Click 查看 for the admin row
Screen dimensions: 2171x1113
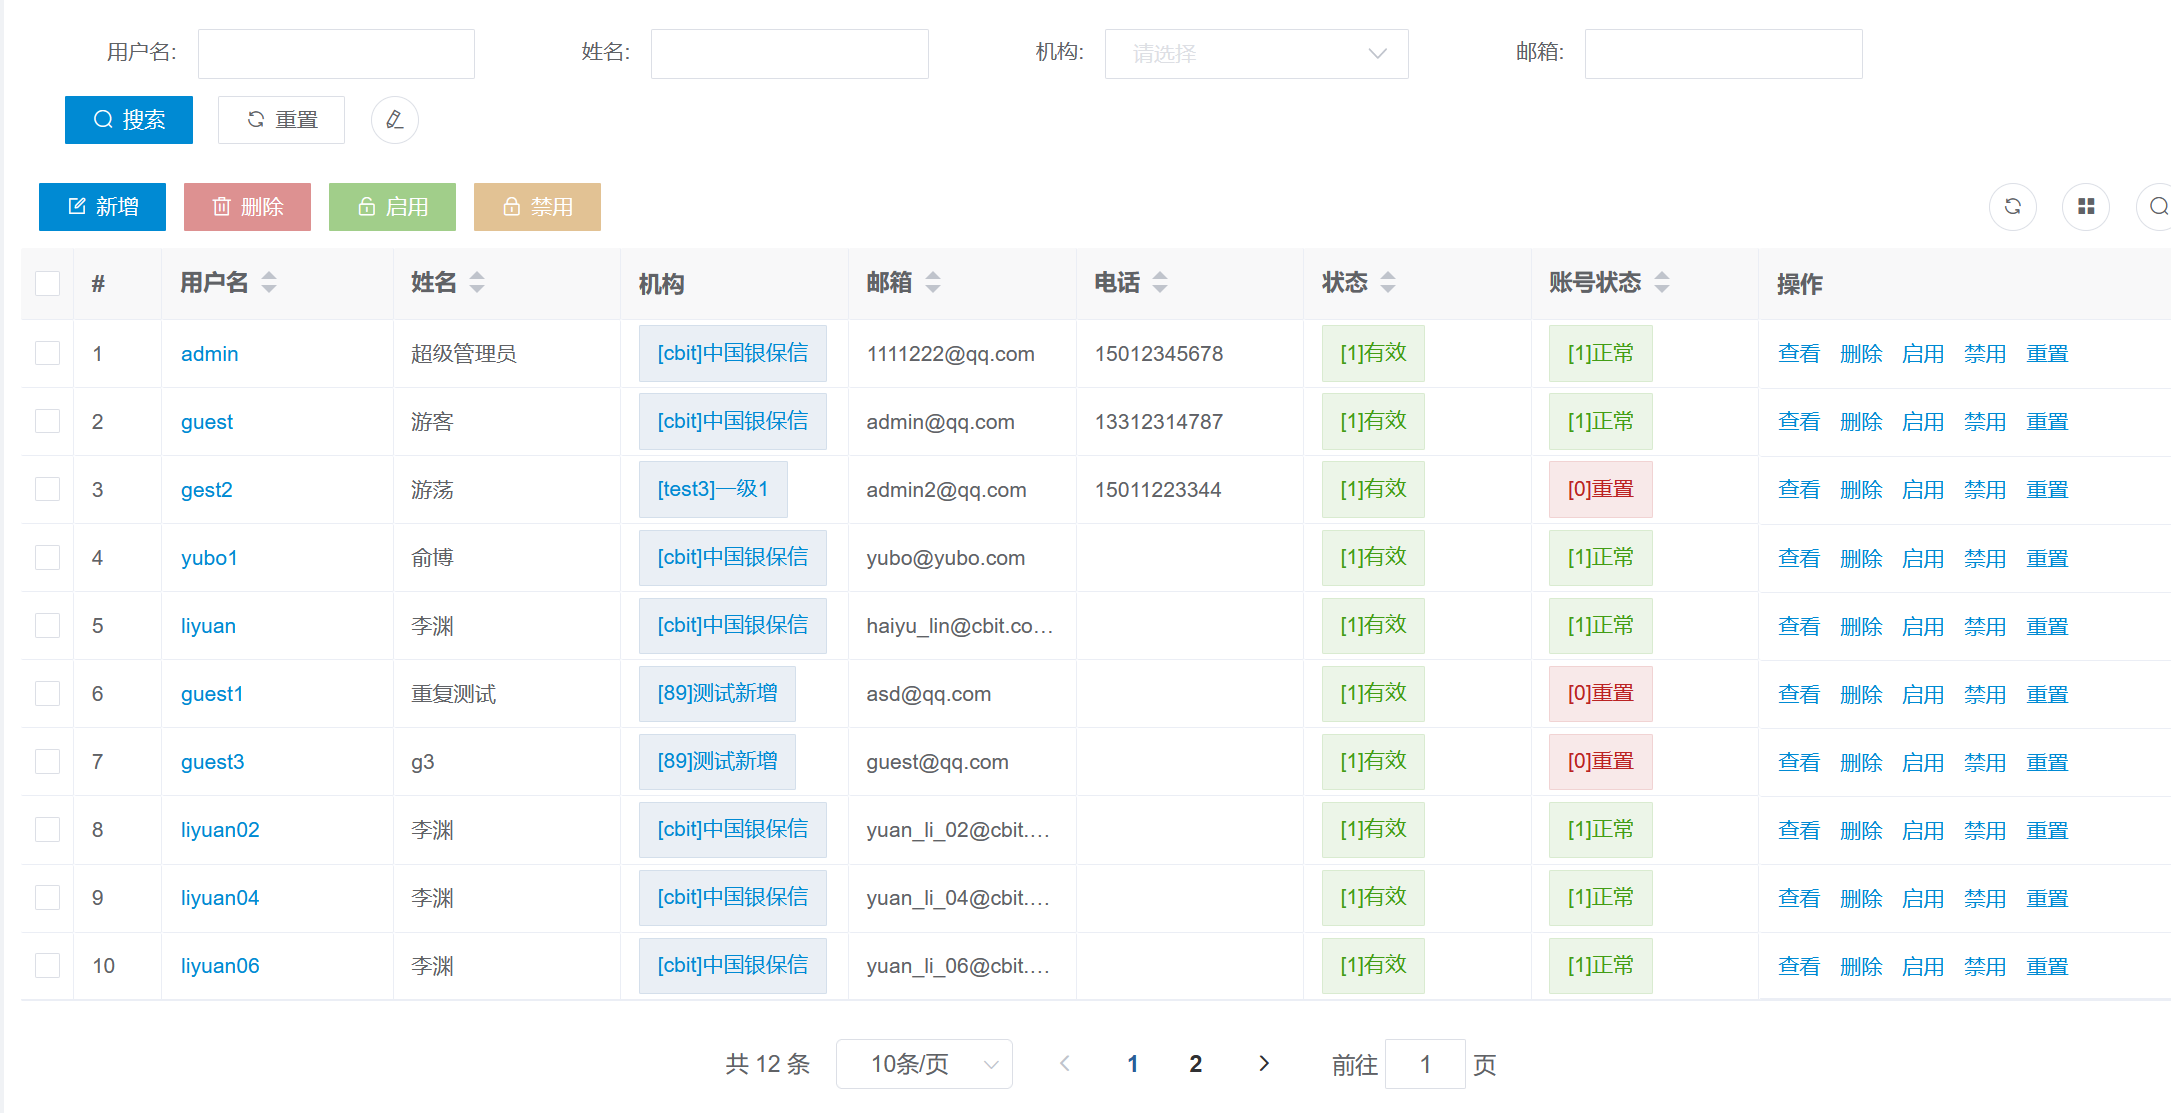[x=1799, y=354]
